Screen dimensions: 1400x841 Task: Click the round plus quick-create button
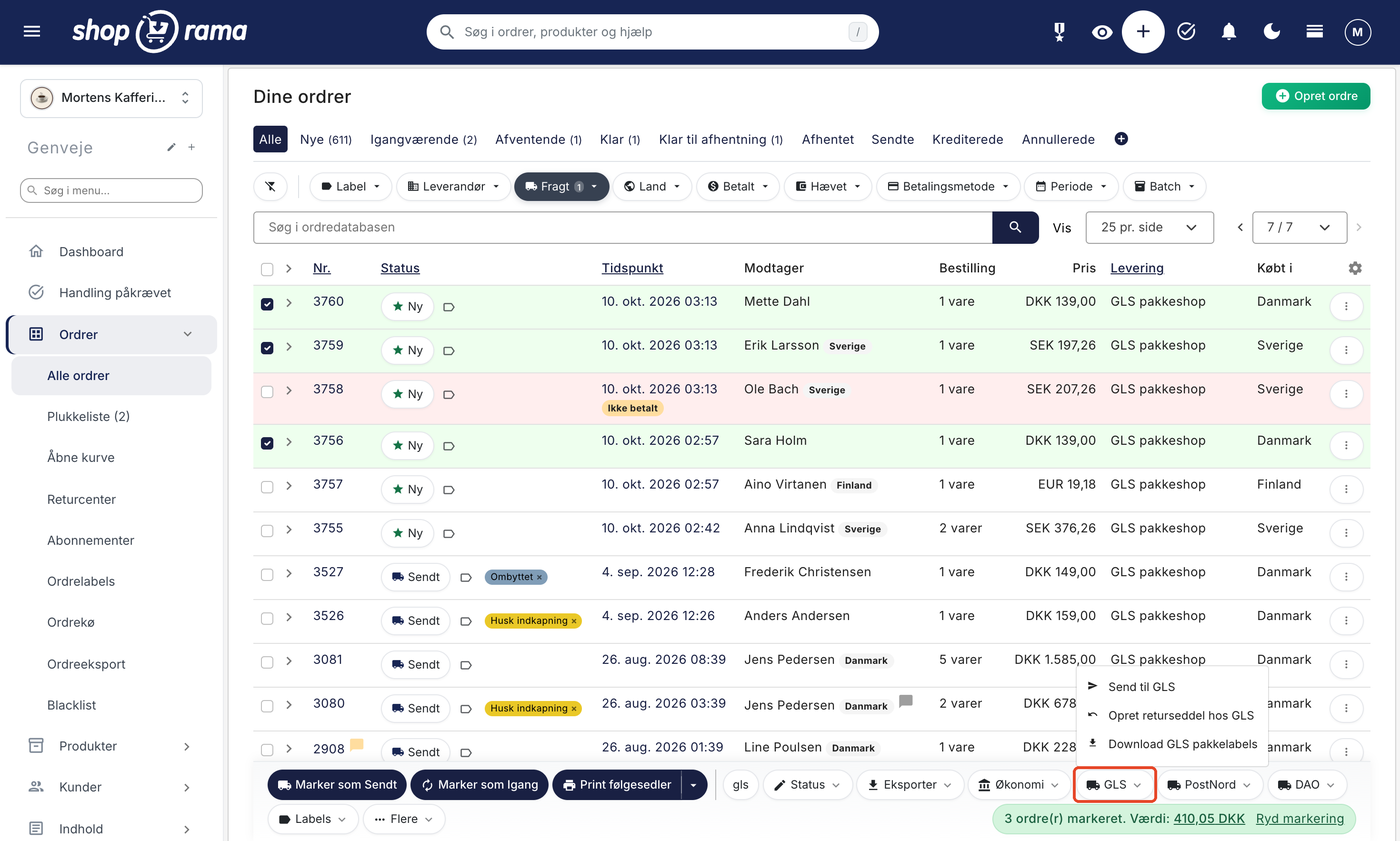coord(1143,32)
